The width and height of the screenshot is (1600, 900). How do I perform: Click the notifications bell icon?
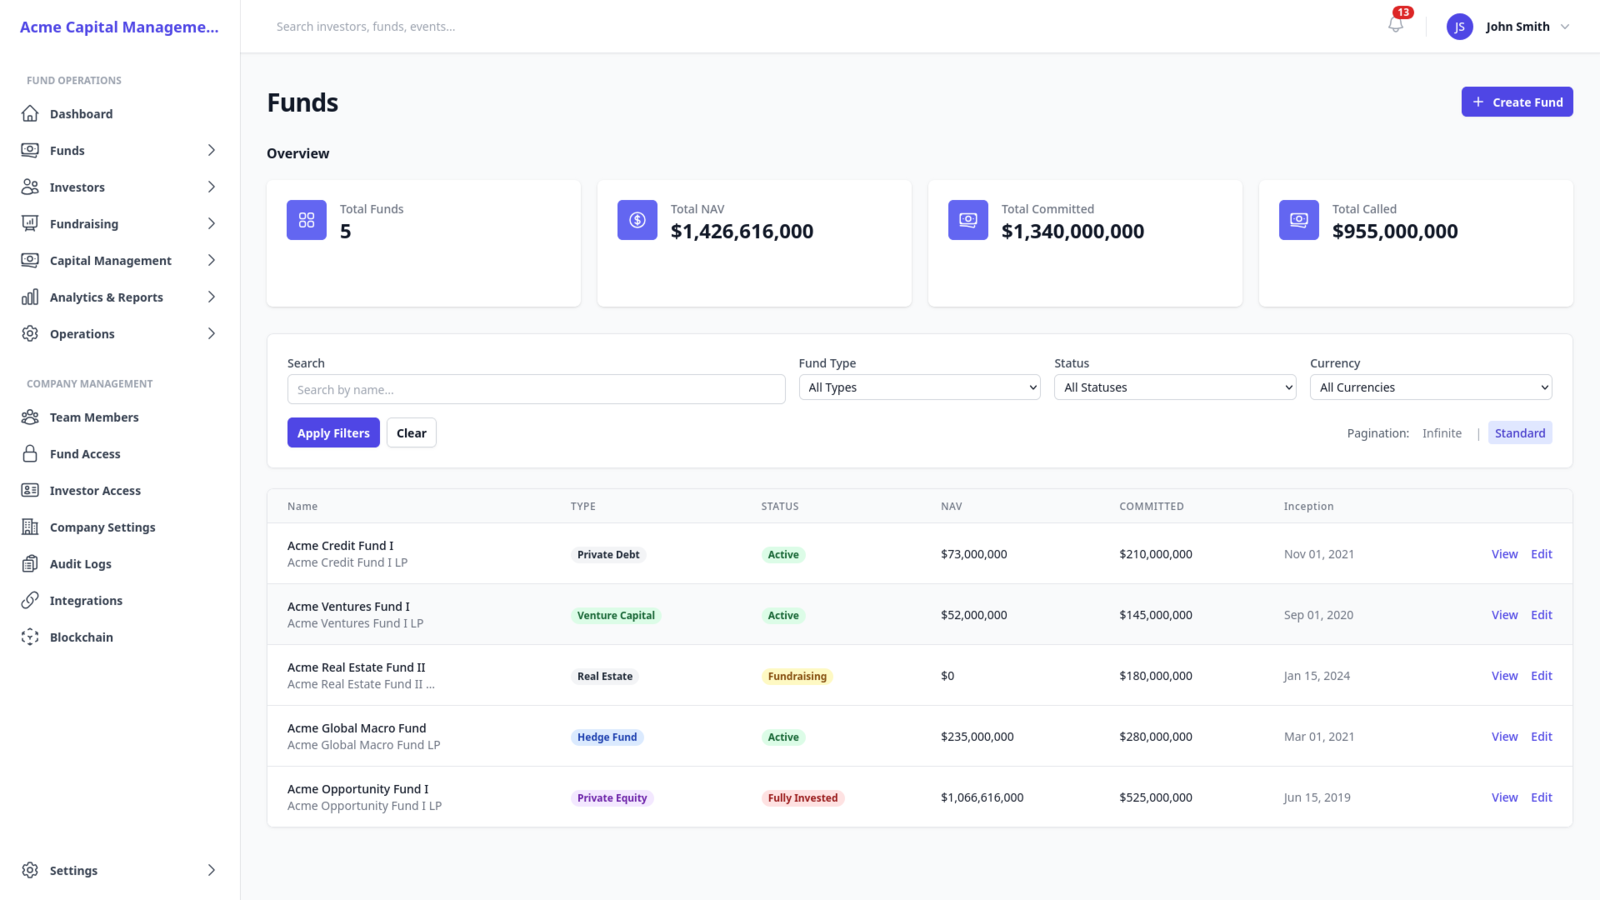[x=1396, y=26]
